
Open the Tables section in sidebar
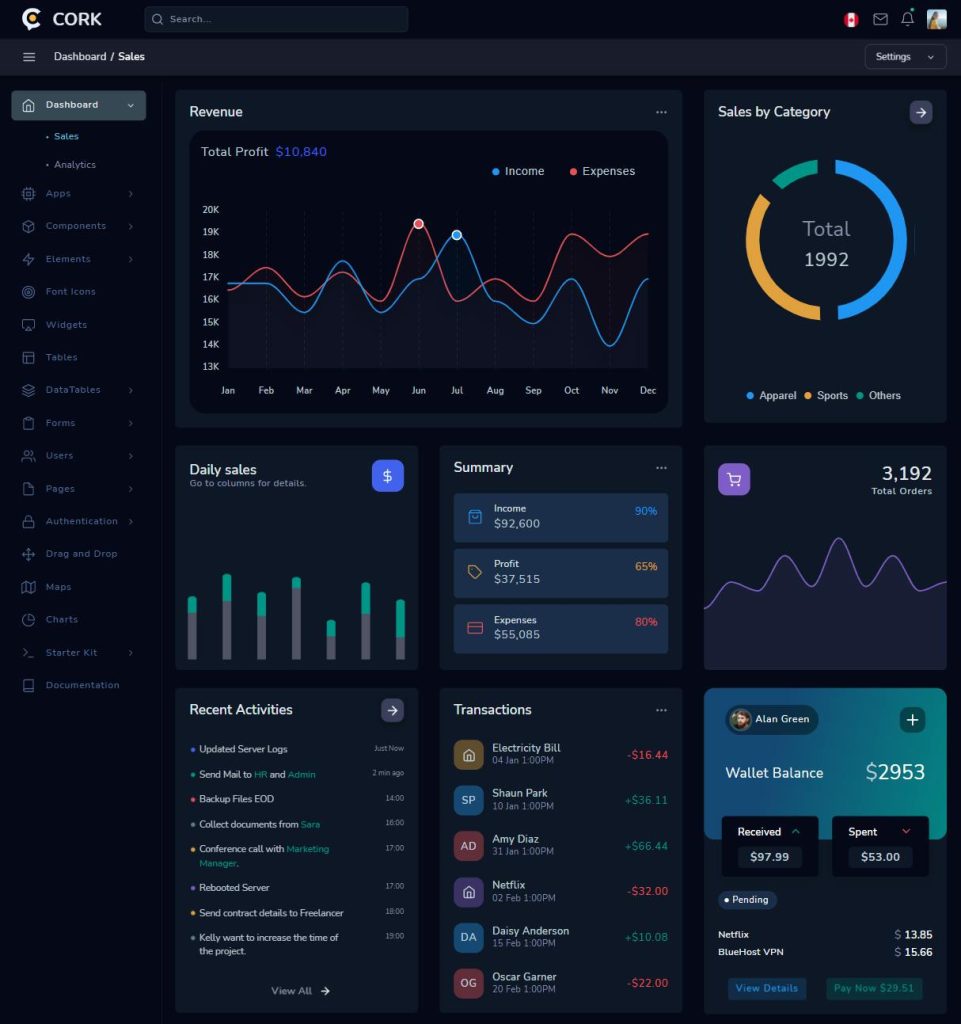click(x=60, y=357)
